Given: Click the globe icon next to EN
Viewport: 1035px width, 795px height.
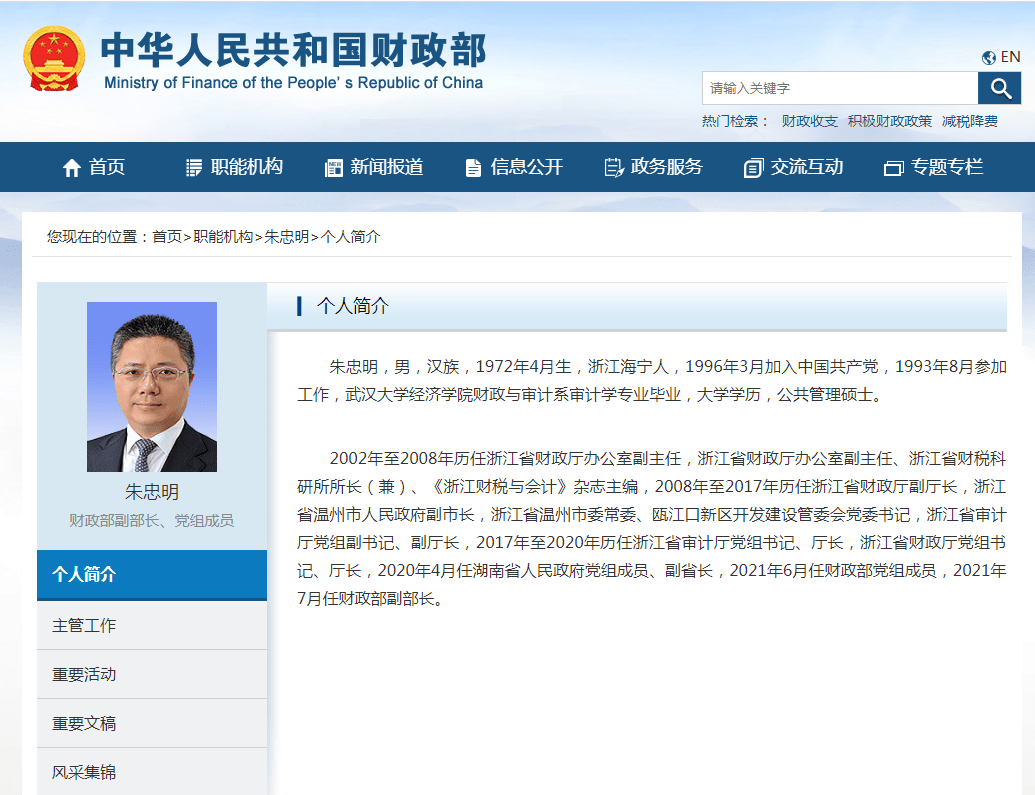Looking at the screenshot, I should click(x=988, y=58).
